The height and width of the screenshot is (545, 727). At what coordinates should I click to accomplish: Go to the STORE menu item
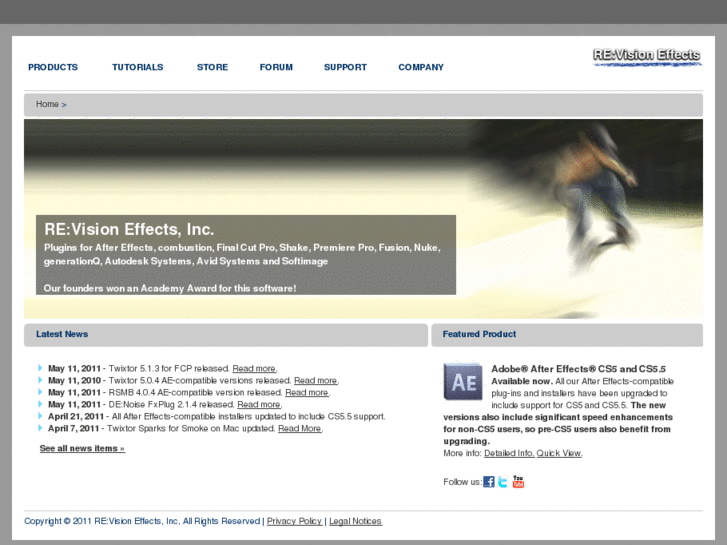[x=212, y=67]
